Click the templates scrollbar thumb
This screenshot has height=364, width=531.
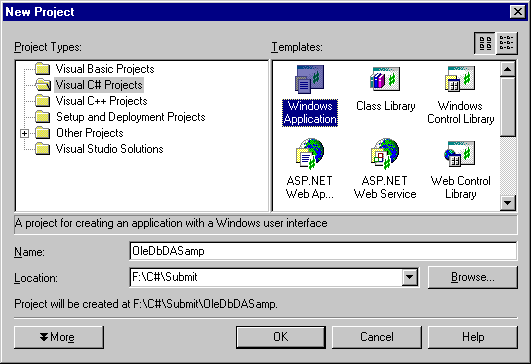(507, 107)
